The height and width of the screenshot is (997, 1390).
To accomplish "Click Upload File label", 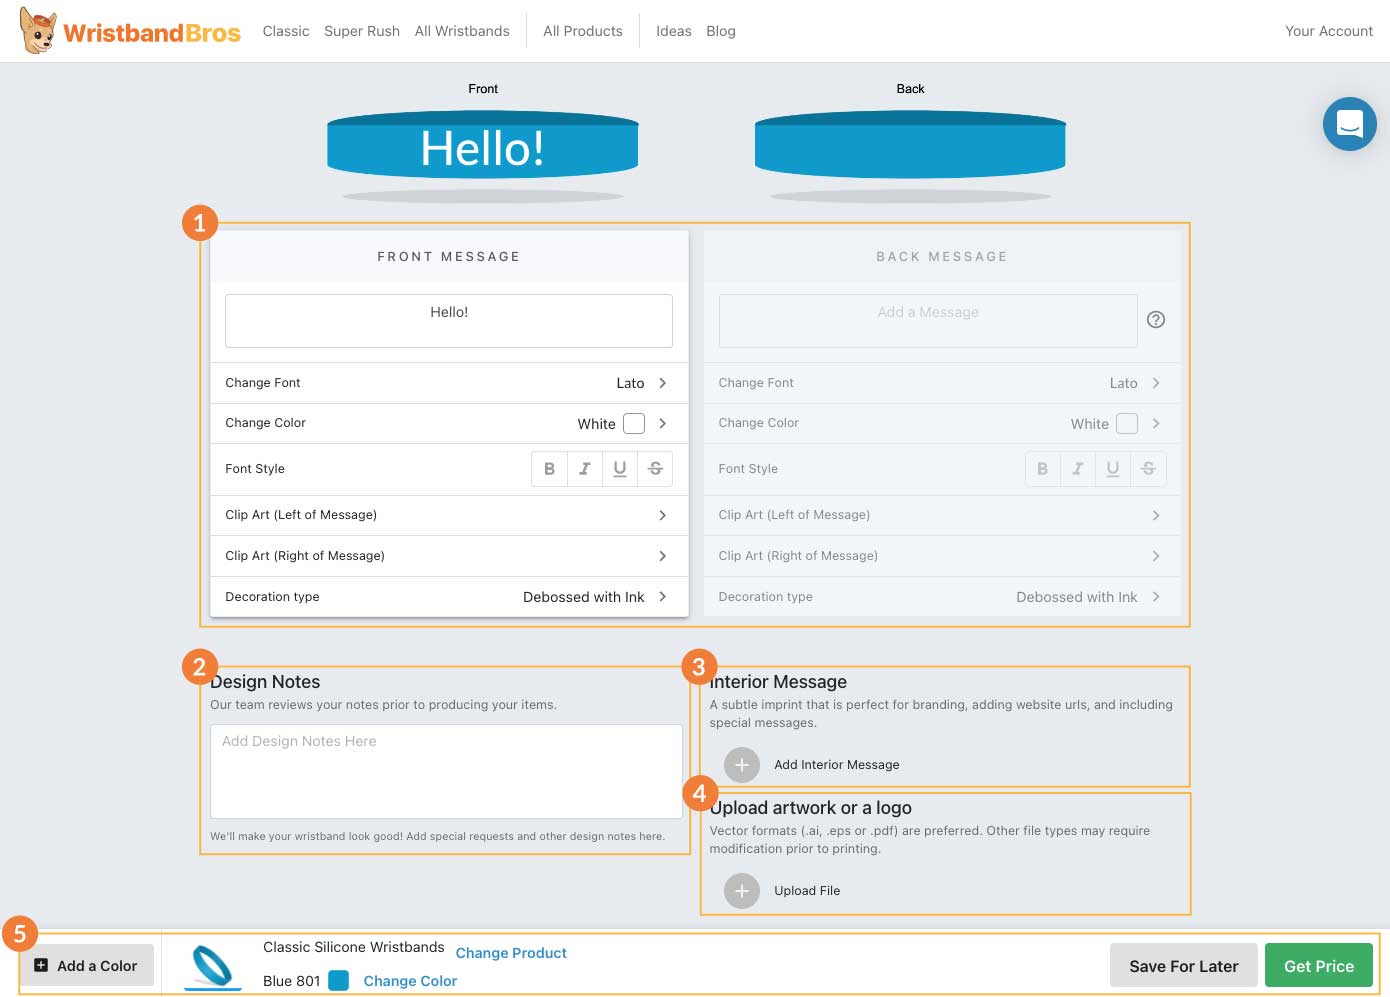I will pyautogui.click(x=807, y=891).
